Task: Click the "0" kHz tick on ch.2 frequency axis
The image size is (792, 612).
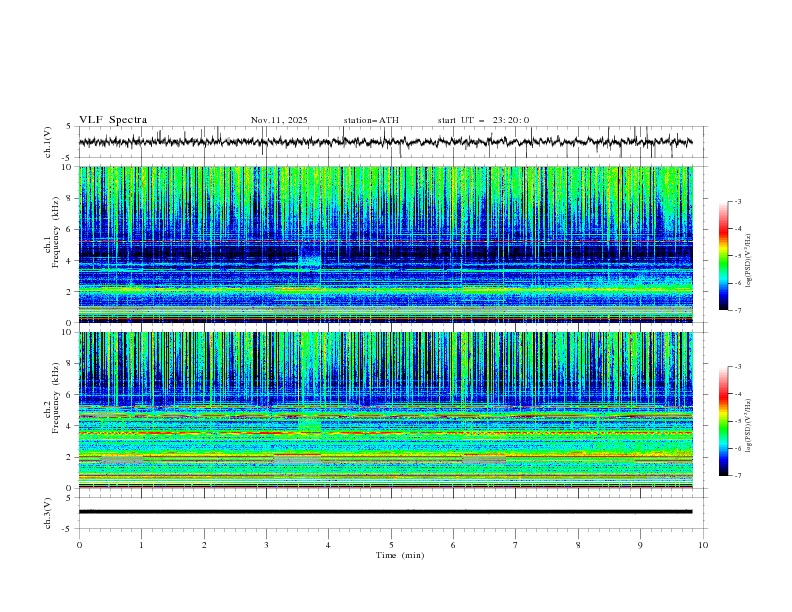Action: (x=70, y=488)
